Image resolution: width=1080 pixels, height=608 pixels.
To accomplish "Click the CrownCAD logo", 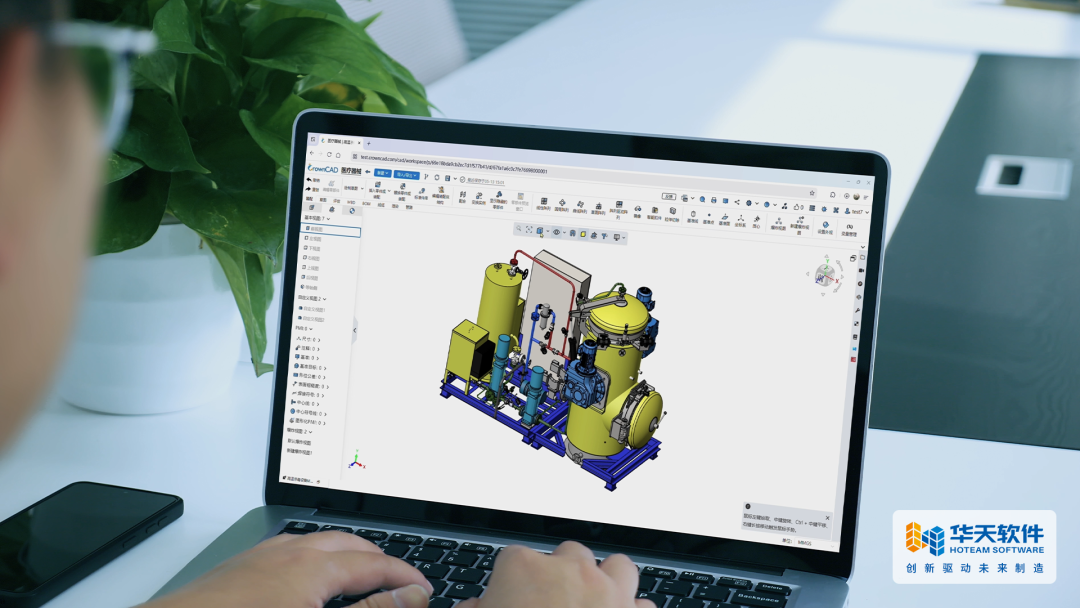I will (323, 169).
